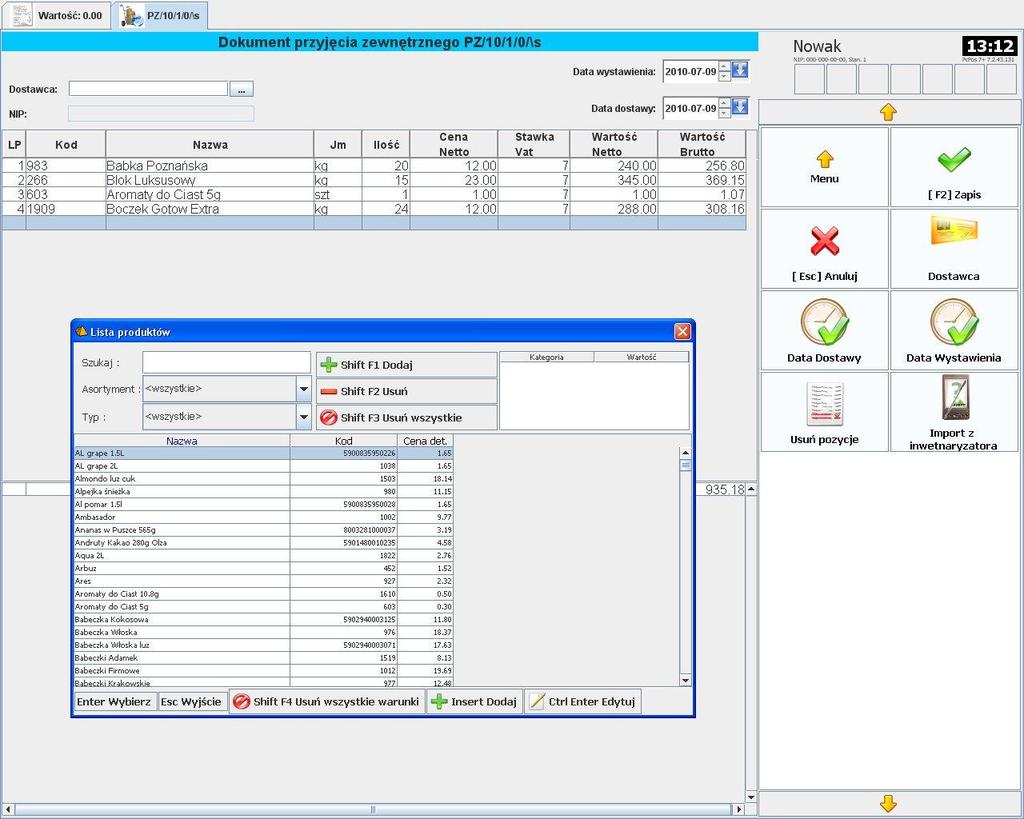This screenshot has width=1024, height=819.
Task: Click the Wartość Brutto column header
Action: pyautogui.click(x=702, y=144)
